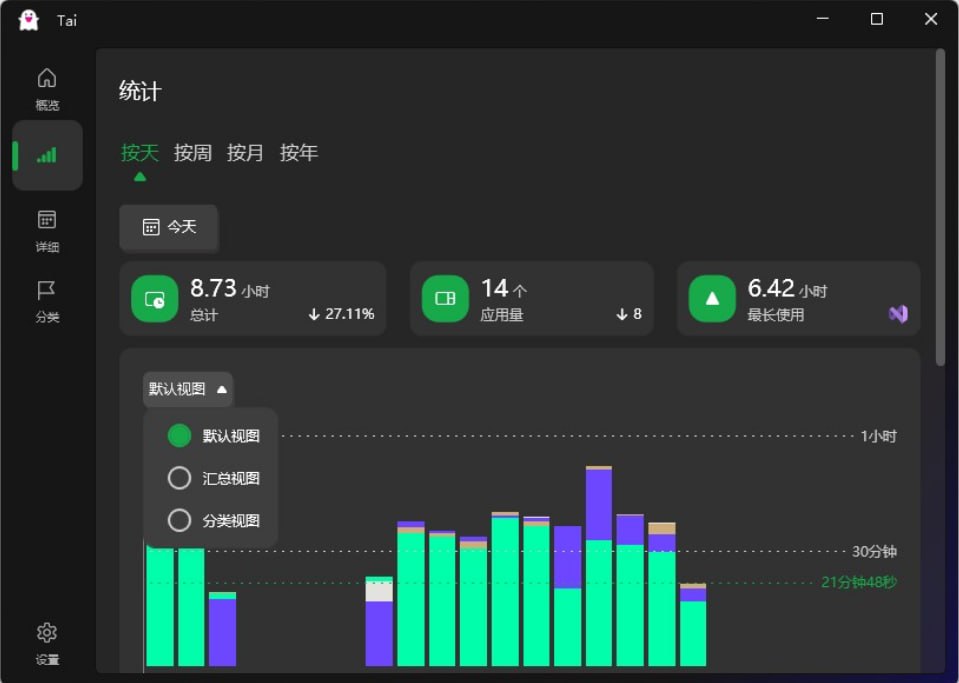Click the Visual Studio icon in longest-use card
The width and height of the screenshot is (959, 683).
point(897,314)
